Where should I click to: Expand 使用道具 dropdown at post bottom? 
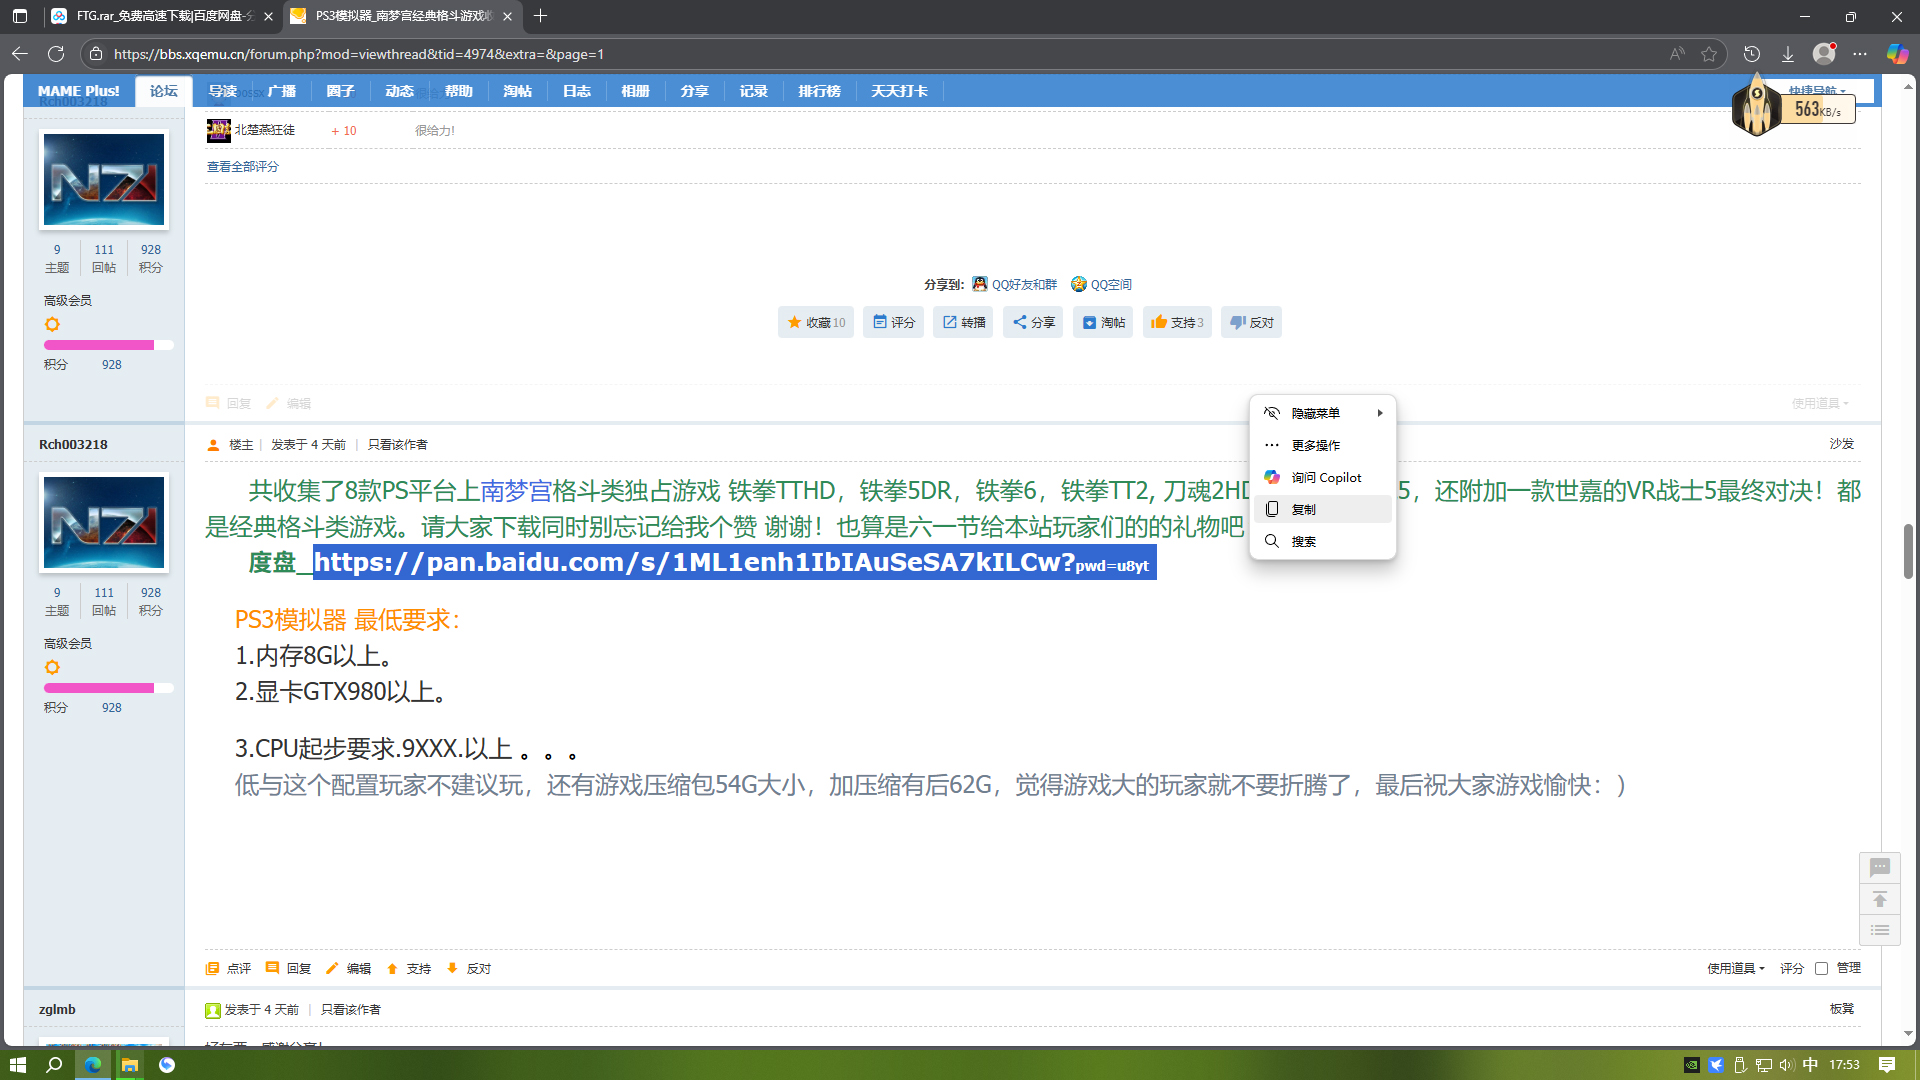(x=1736, y=968)
